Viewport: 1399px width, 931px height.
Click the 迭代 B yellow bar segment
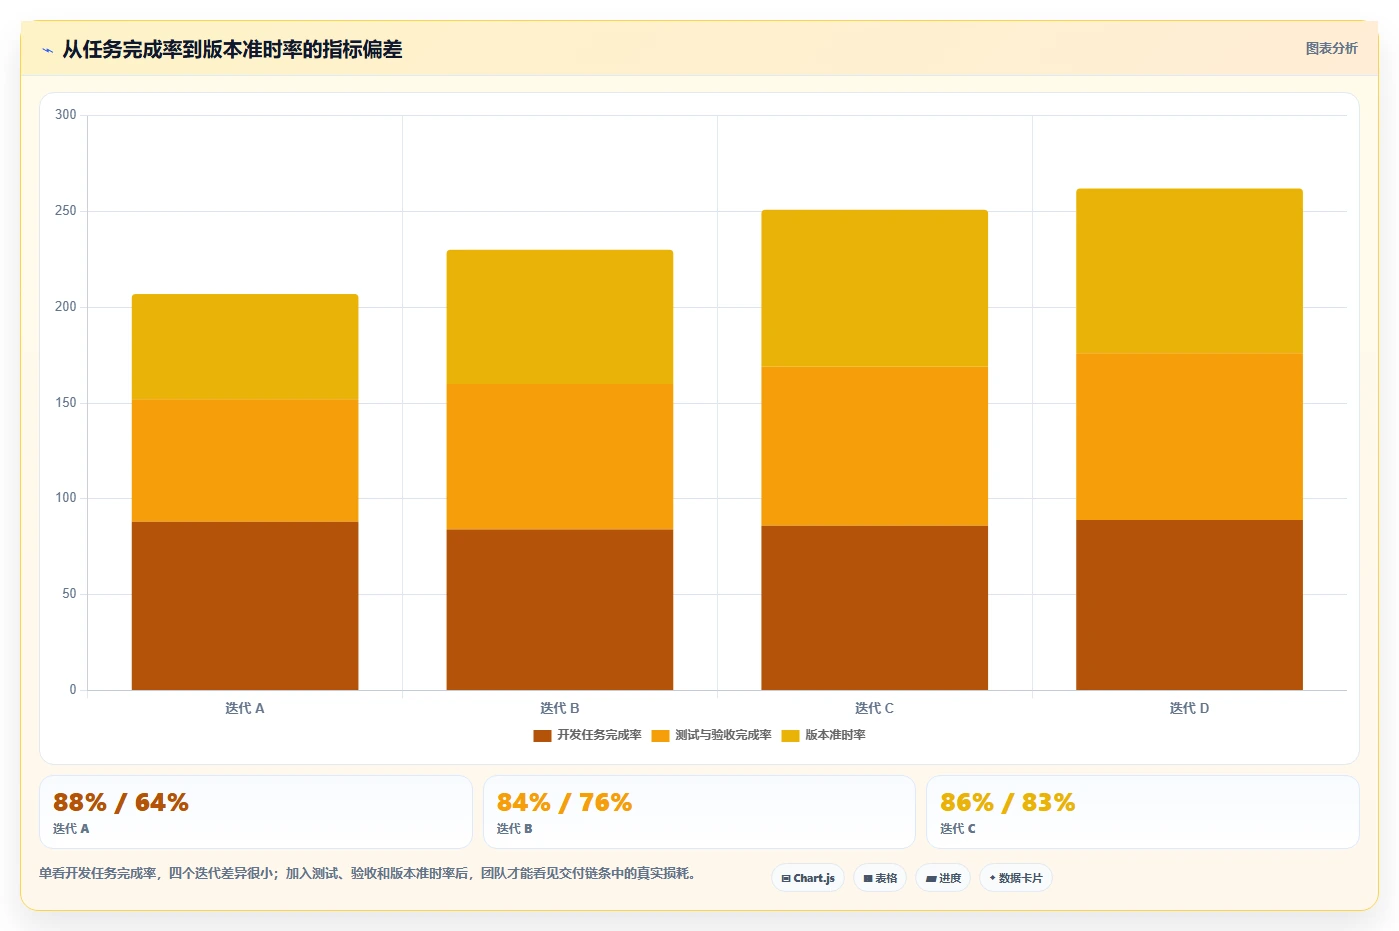pyautogui.click(x=560, y=317)
